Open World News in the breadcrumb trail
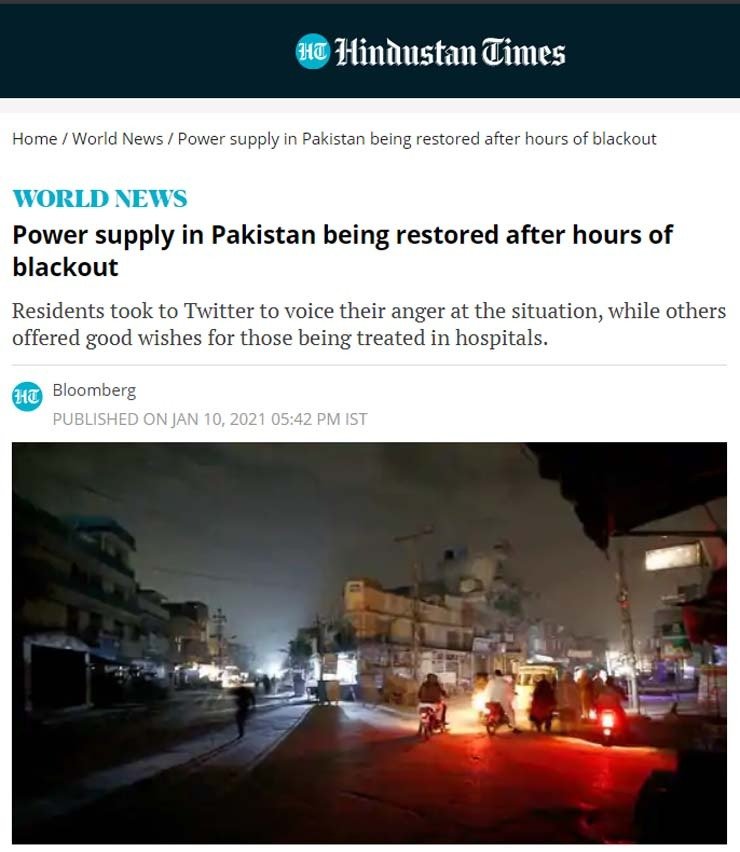 point(117,139)
